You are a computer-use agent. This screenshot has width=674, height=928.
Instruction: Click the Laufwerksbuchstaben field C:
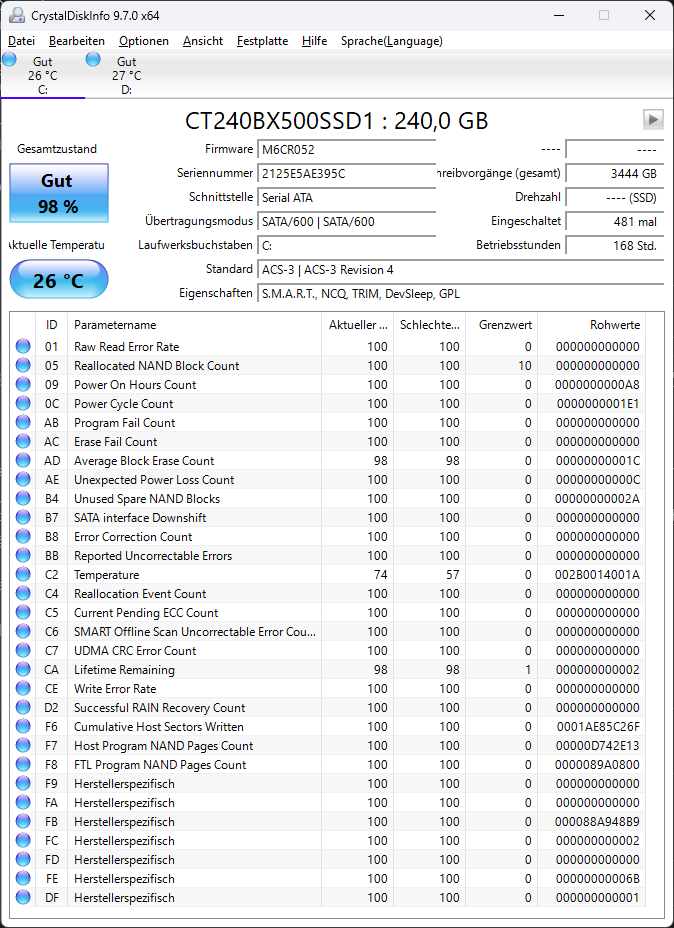tap(347, 246)
